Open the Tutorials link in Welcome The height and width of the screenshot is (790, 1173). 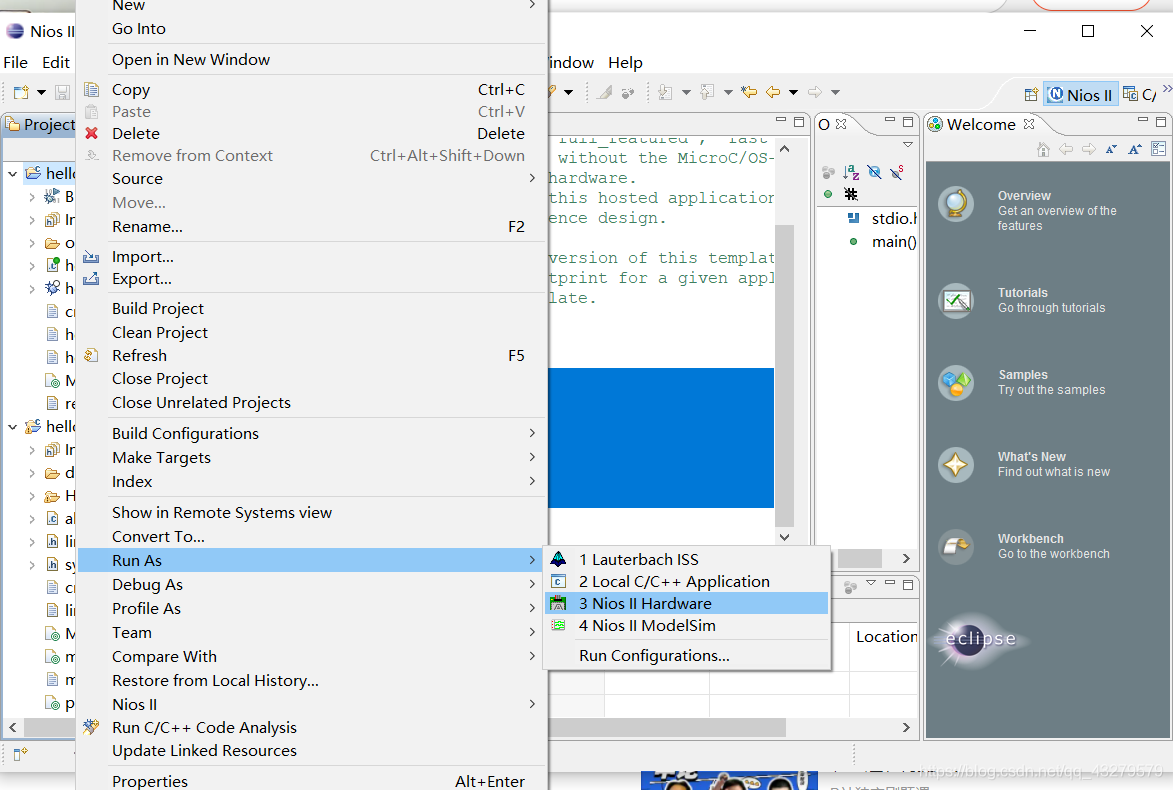[x=1023, y=293]
